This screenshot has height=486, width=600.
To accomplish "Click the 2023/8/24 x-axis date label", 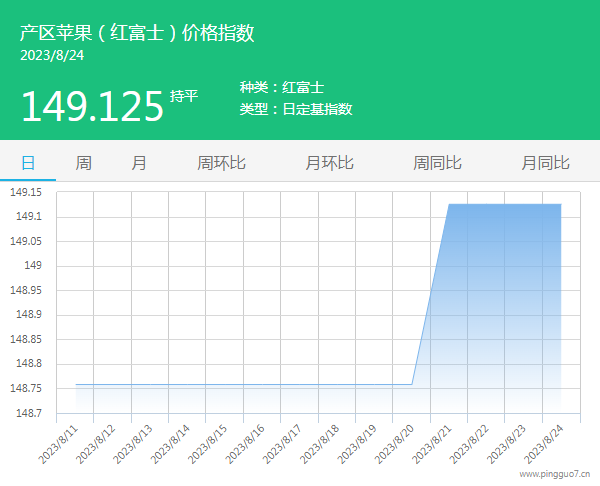I will tap(543, 442).
